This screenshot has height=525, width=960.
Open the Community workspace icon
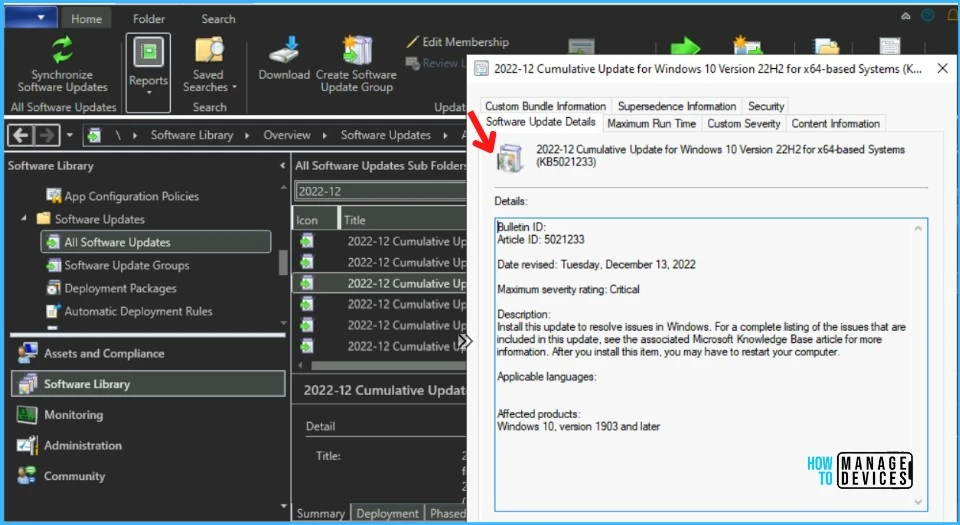27,475
